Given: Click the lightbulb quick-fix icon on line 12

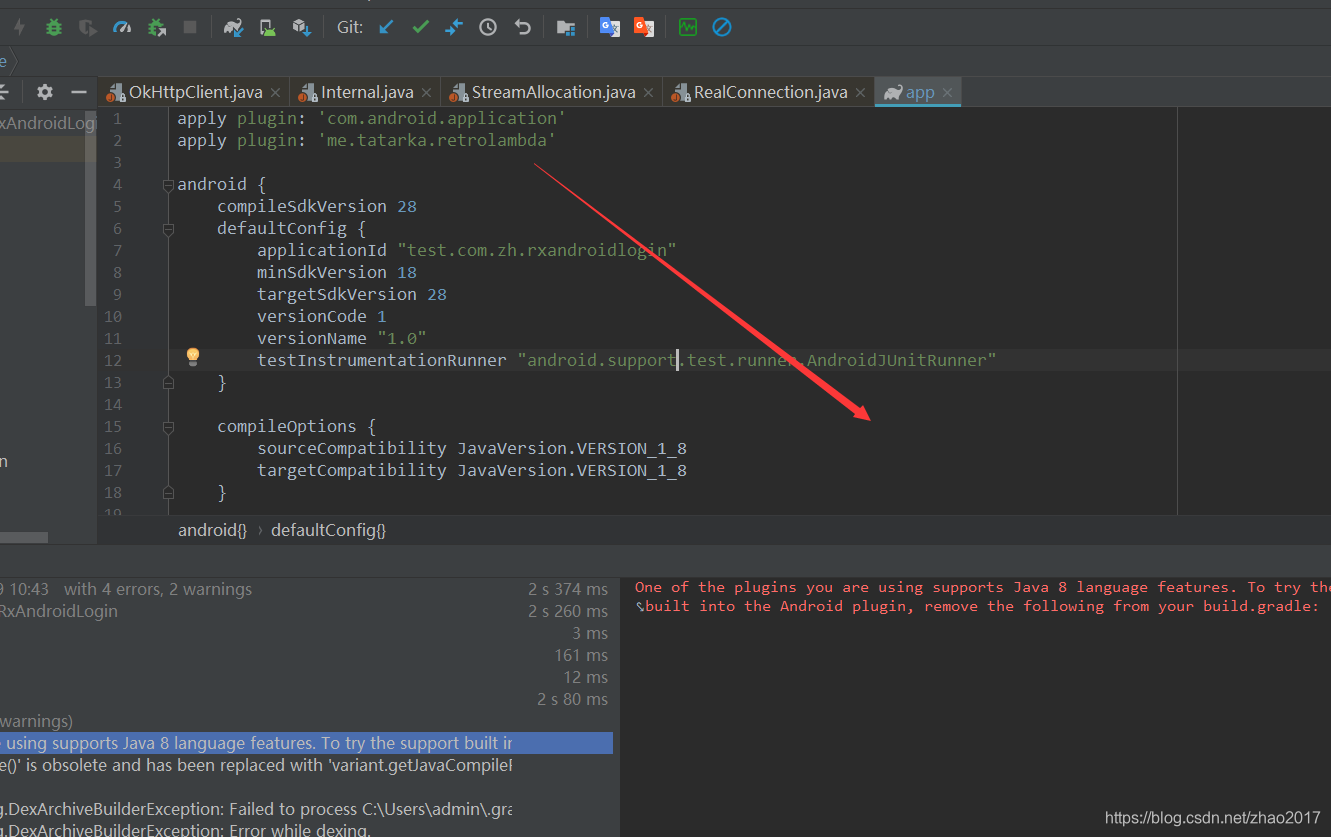Looking at the screenshot, I should coord(193,357).
